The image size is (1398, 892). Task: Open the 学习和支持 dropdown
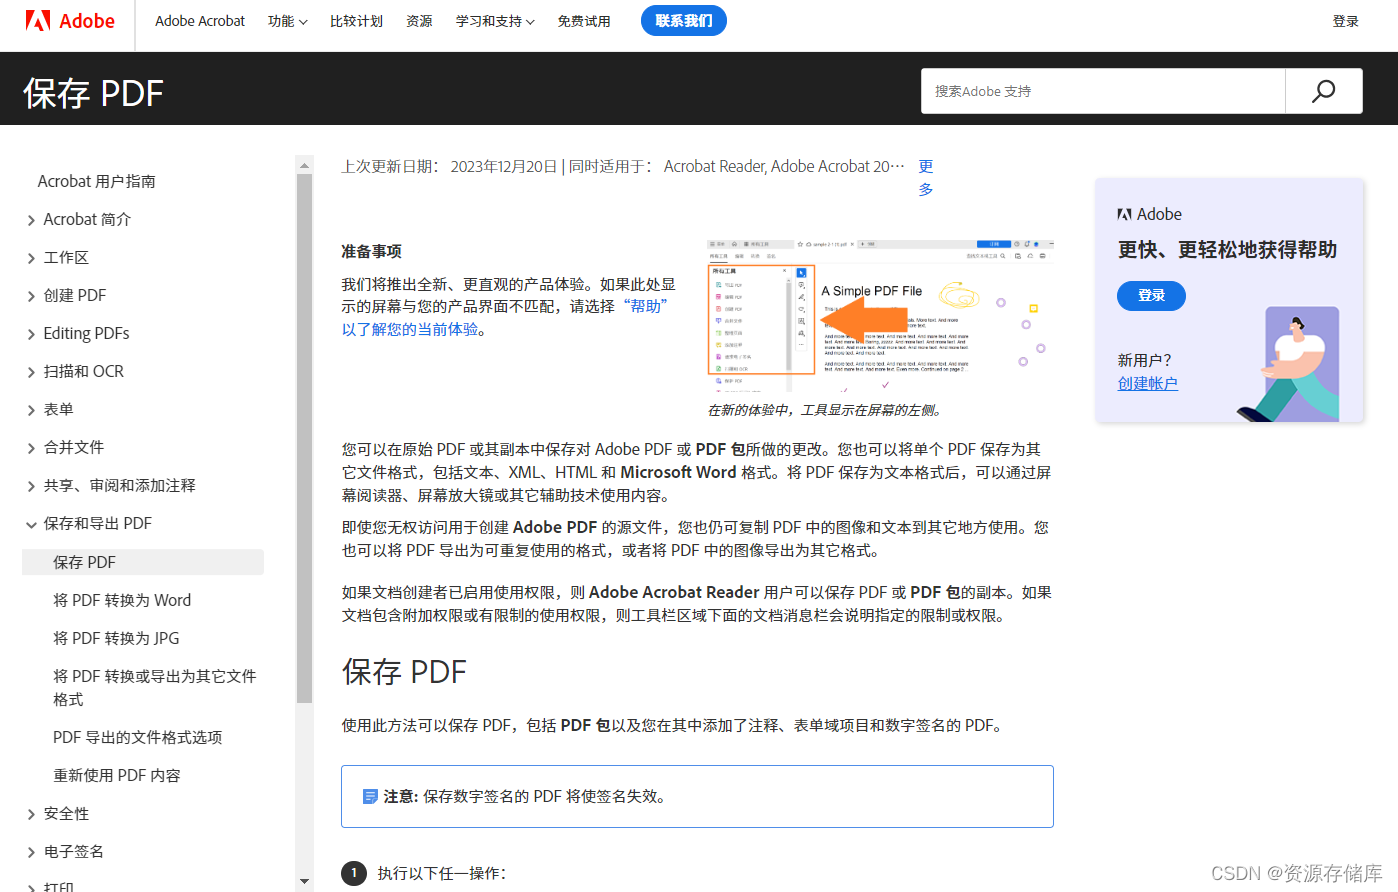click(494, 20)
